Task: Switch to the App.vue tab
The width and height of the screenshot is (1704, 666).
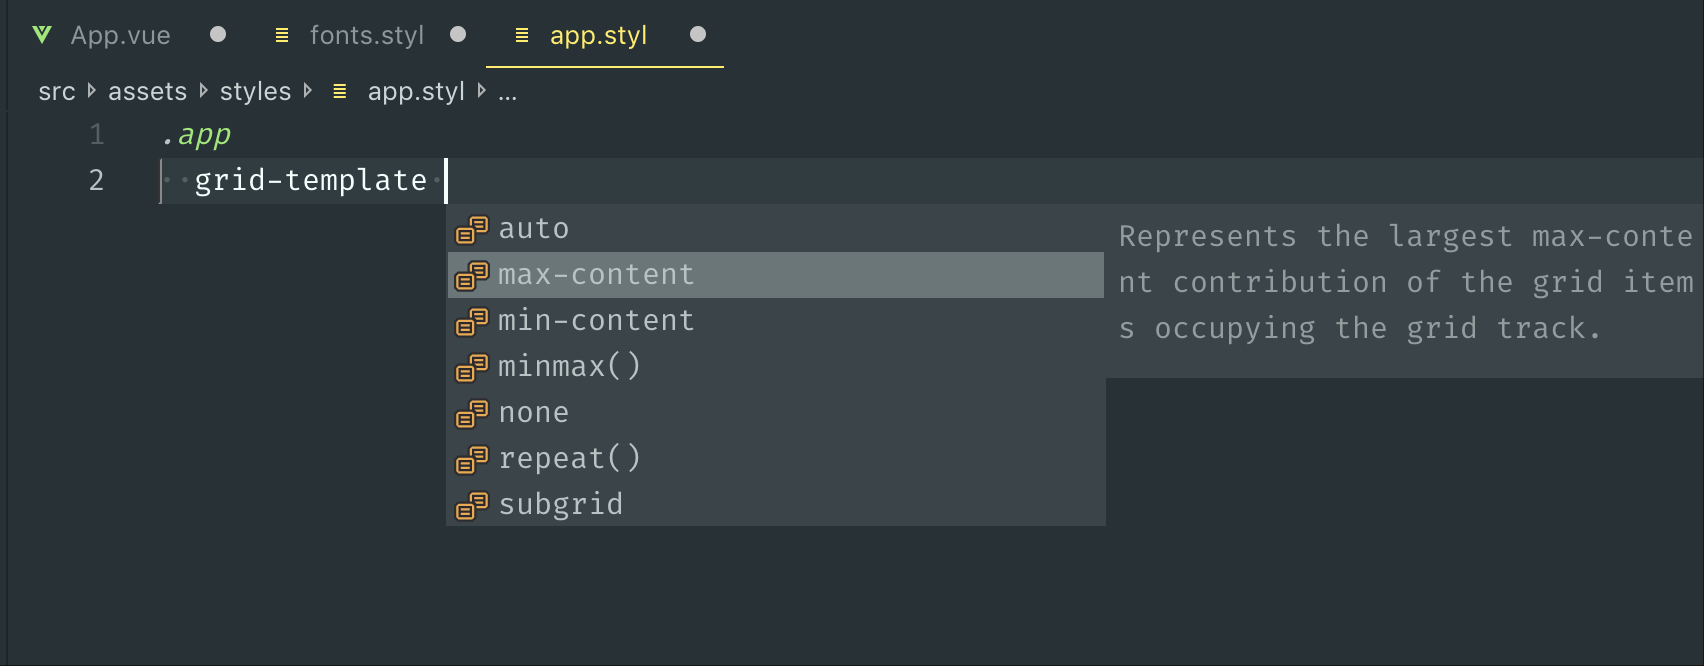Action: pos(120,35)
